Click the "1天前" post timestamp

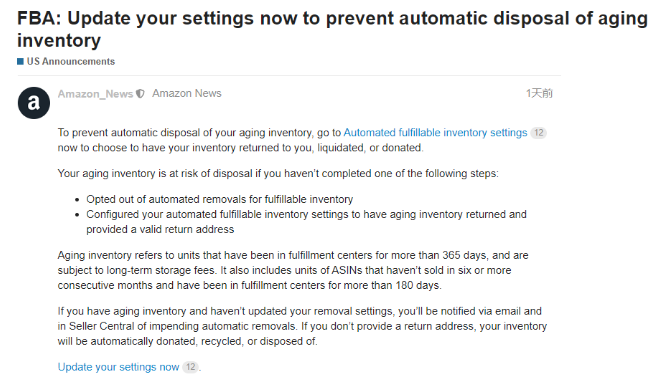point(539,93)
